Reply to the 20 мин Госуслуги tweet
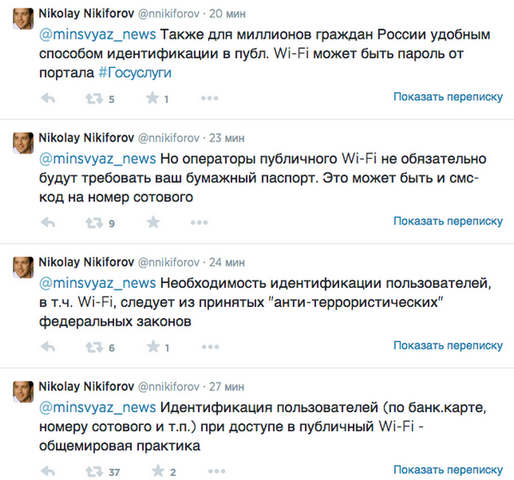Image resolution: width=514 pixels, height=480 pixels. click(48, 98)
